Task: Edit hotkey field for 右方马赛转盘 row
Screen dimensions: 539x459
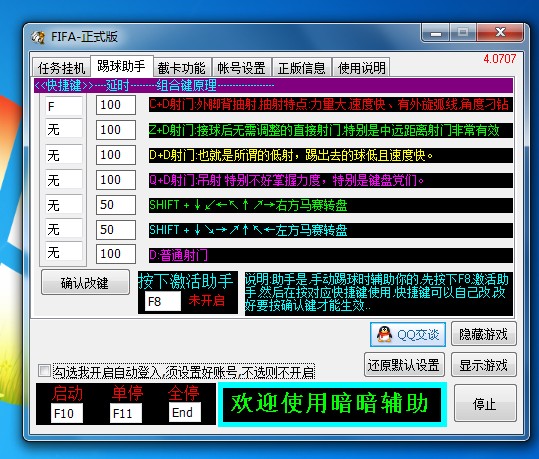Action: tap(64, 205)
